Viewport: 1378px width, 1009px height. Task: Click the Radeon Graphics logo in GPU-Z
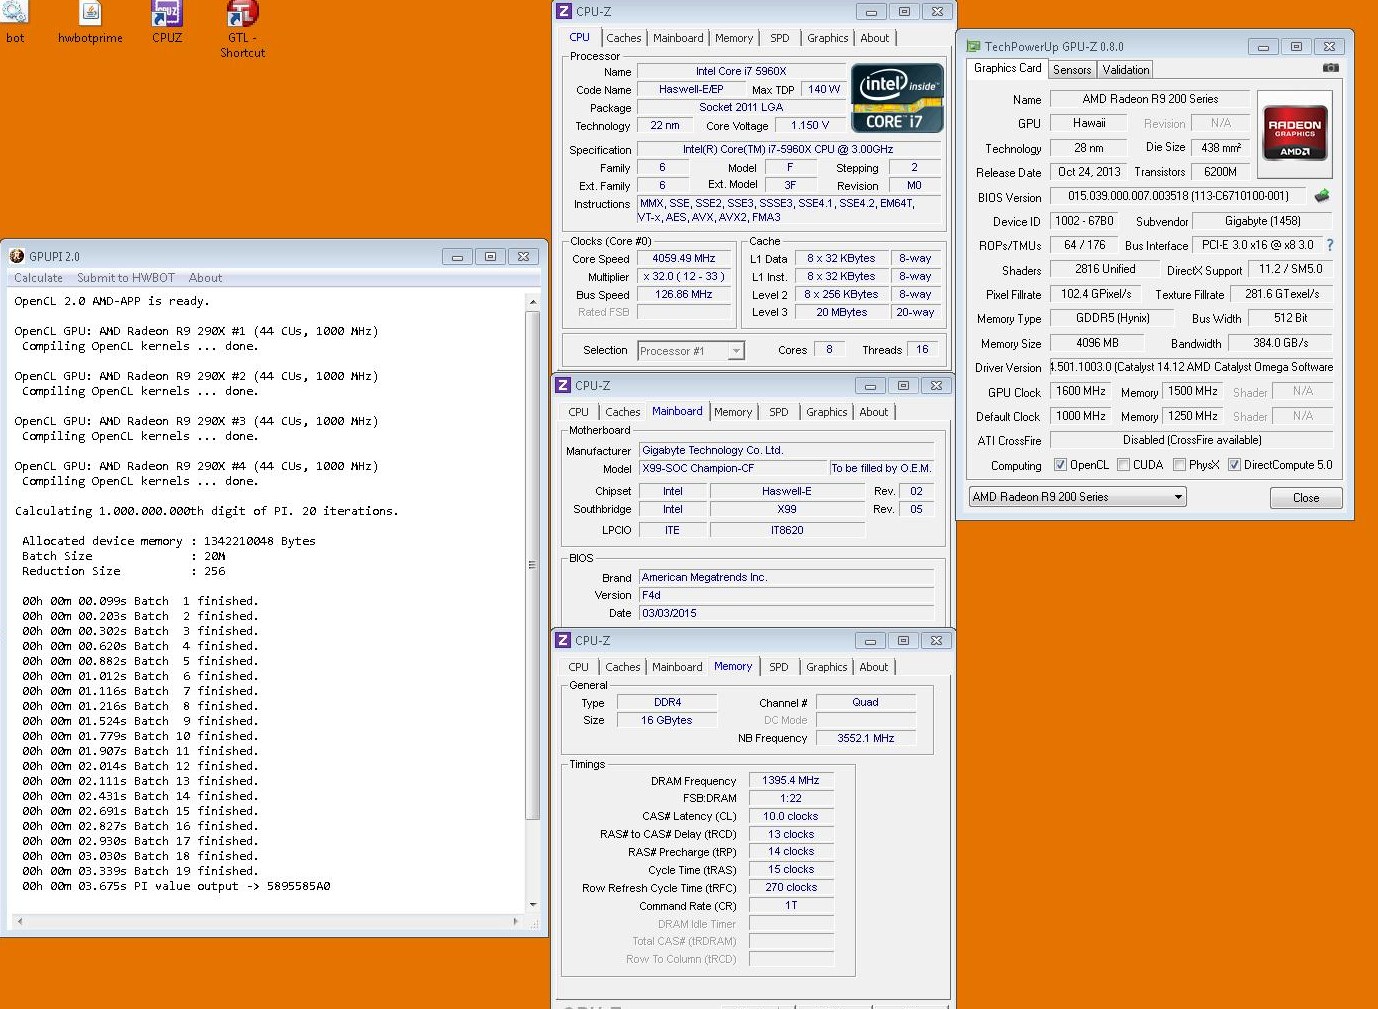pos(1294,132)
